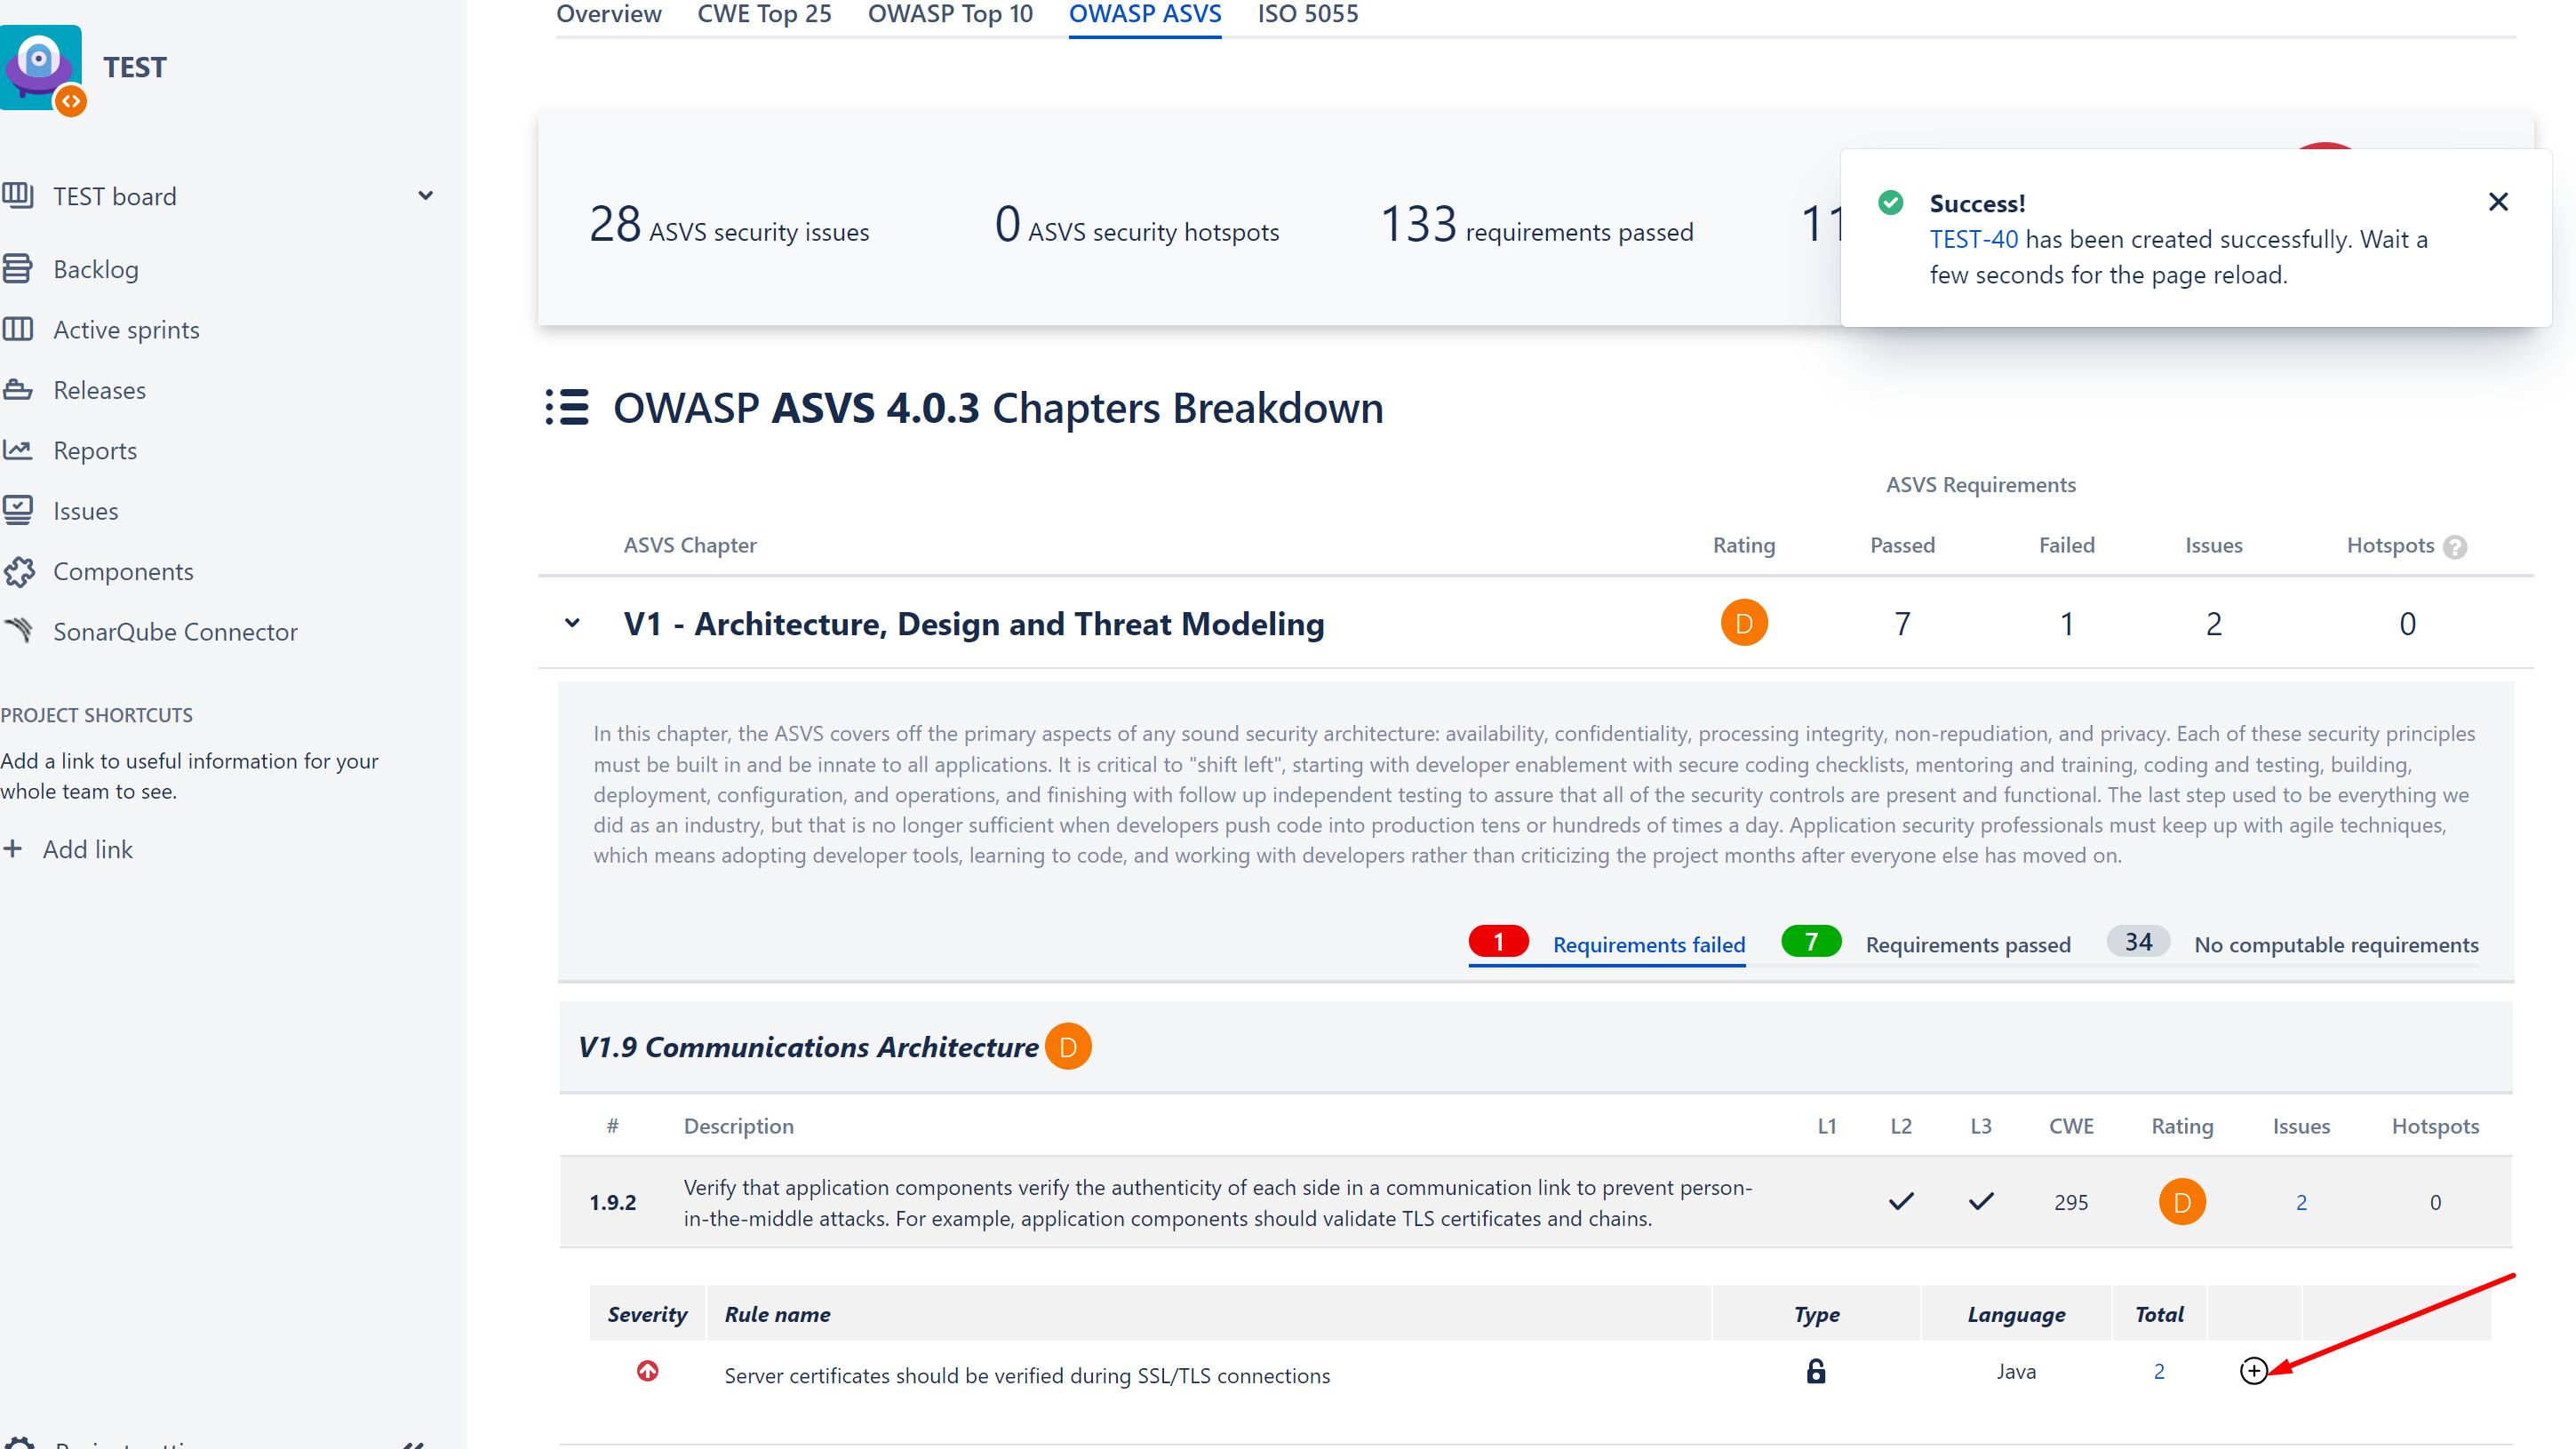Click the orange D rating badge for V1.9
2576x1449 pixels.
1067,1046
